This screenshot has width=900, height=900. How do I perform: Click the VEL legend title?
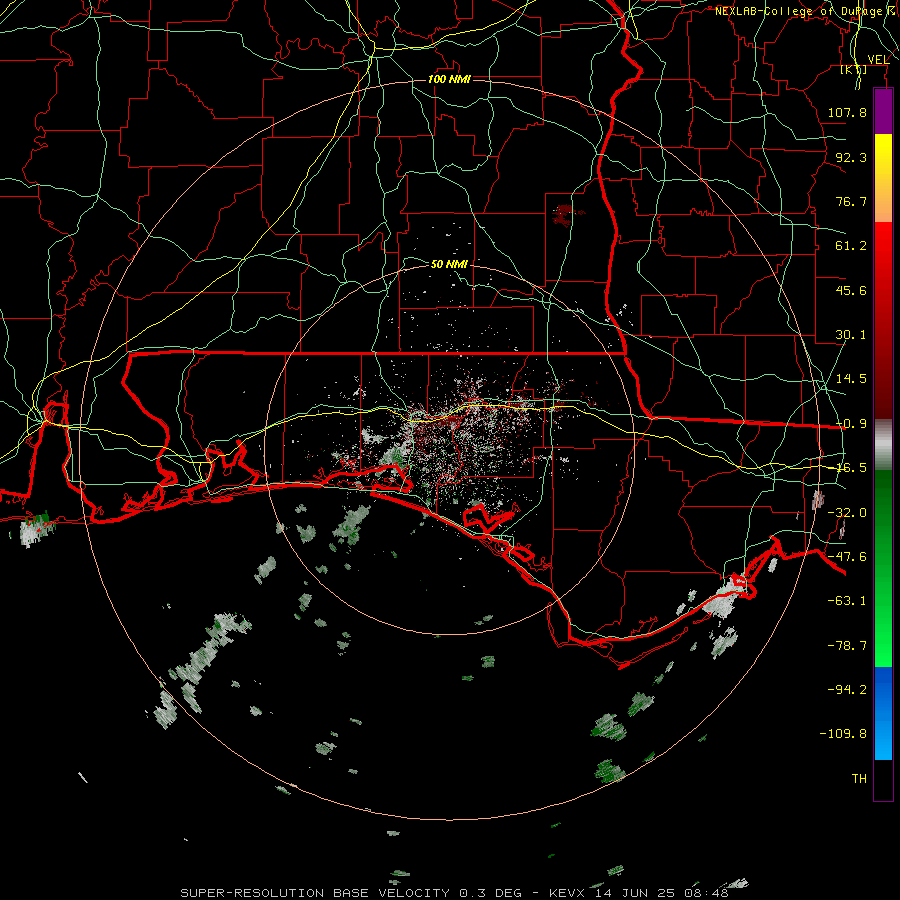[878, 59]
